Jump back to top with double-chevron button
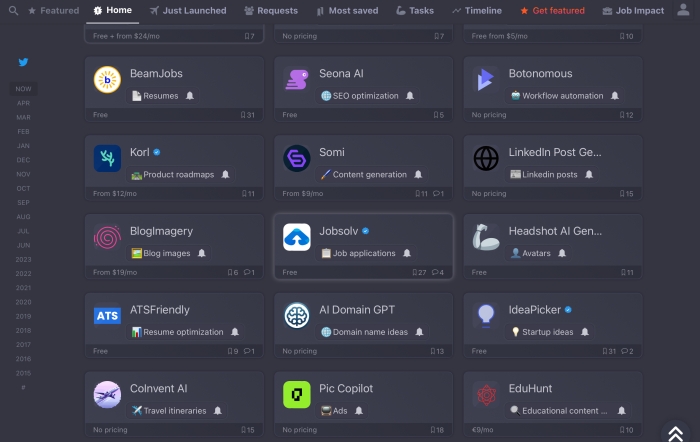 pyautogui.click(x=675, y=433)
